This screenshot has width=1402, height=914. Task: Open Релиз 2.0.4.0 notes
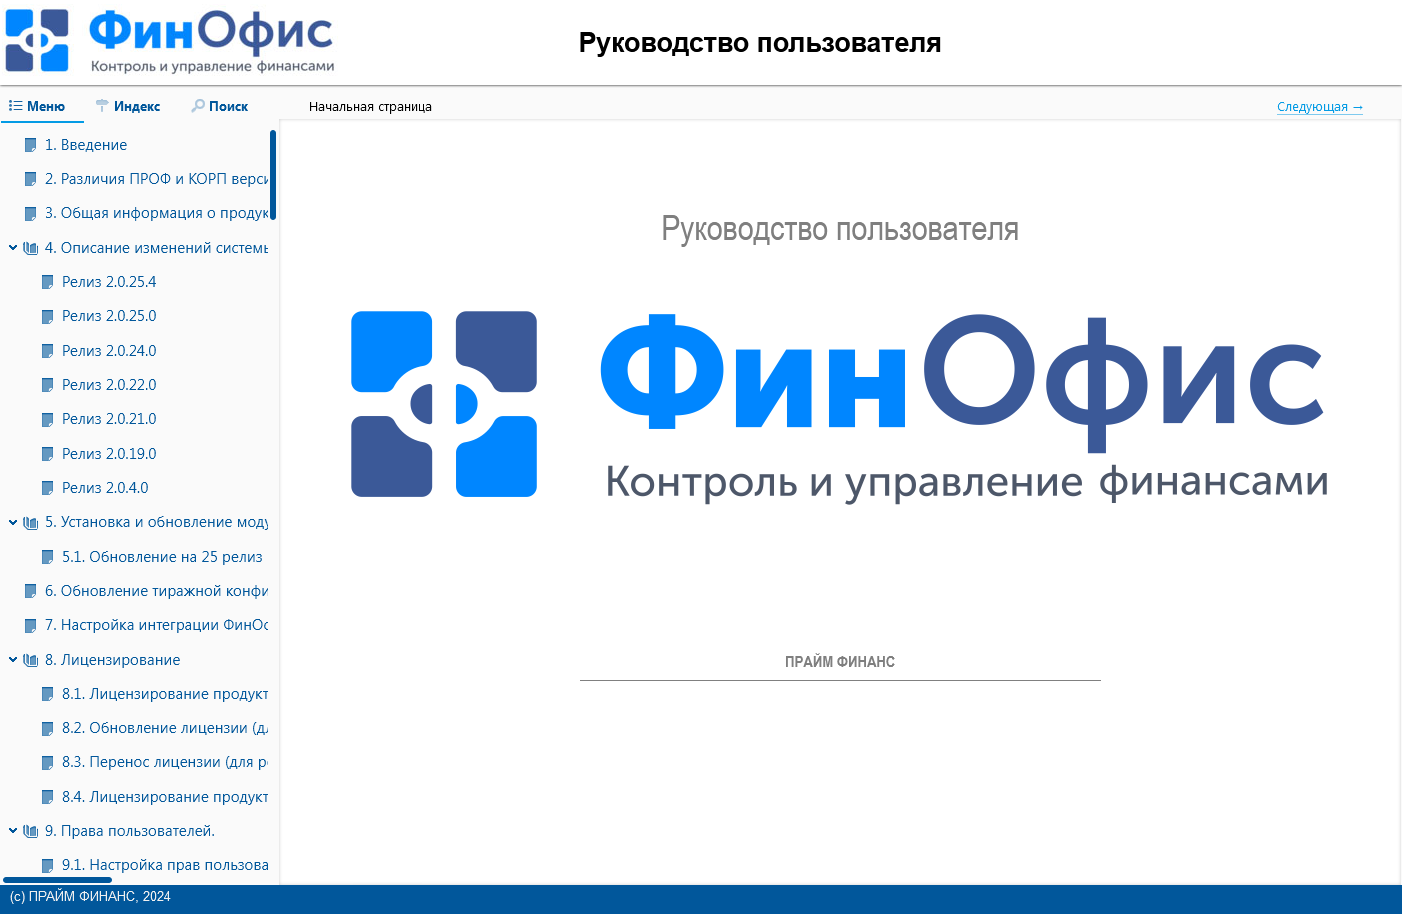coord(105,488)
